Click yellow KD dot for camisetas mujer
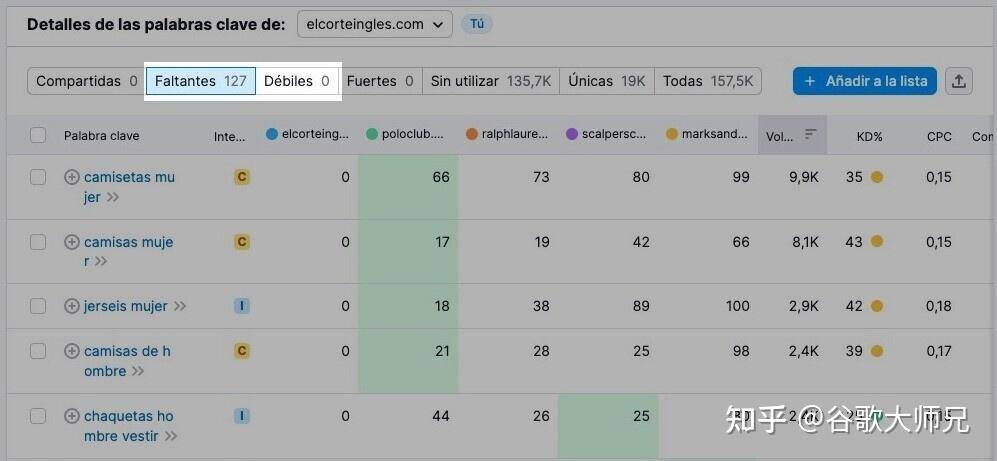 876,177
